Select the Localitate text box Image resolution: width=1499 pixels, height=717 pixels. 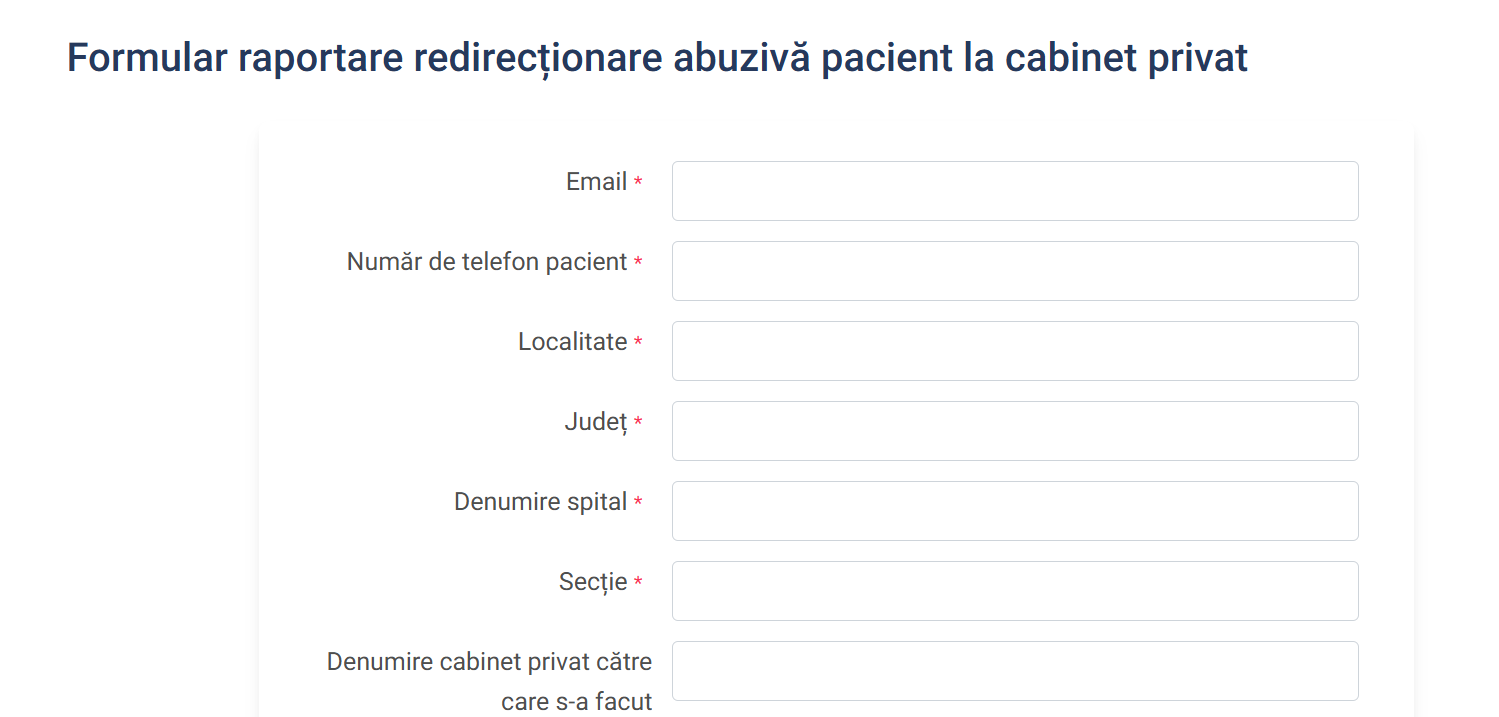coord(1014,351)
